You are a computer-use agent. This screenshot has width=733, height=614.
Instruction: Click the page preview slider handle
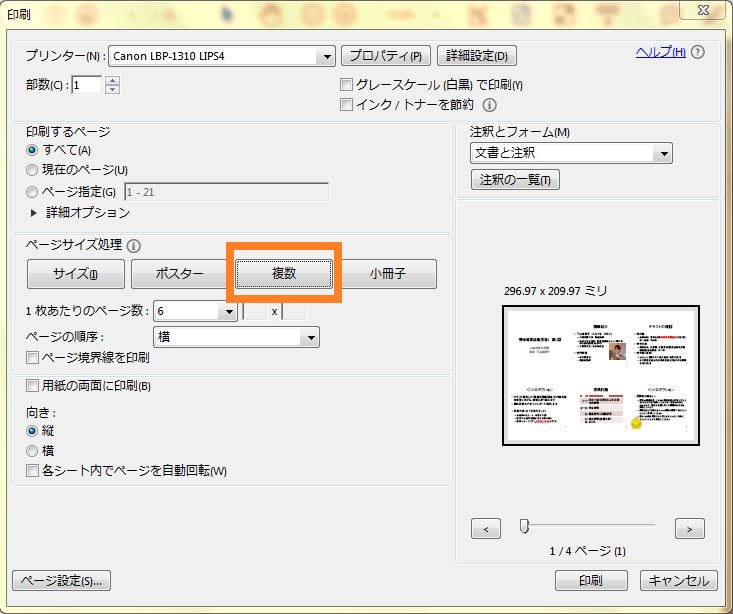click(x=523, y=526)
